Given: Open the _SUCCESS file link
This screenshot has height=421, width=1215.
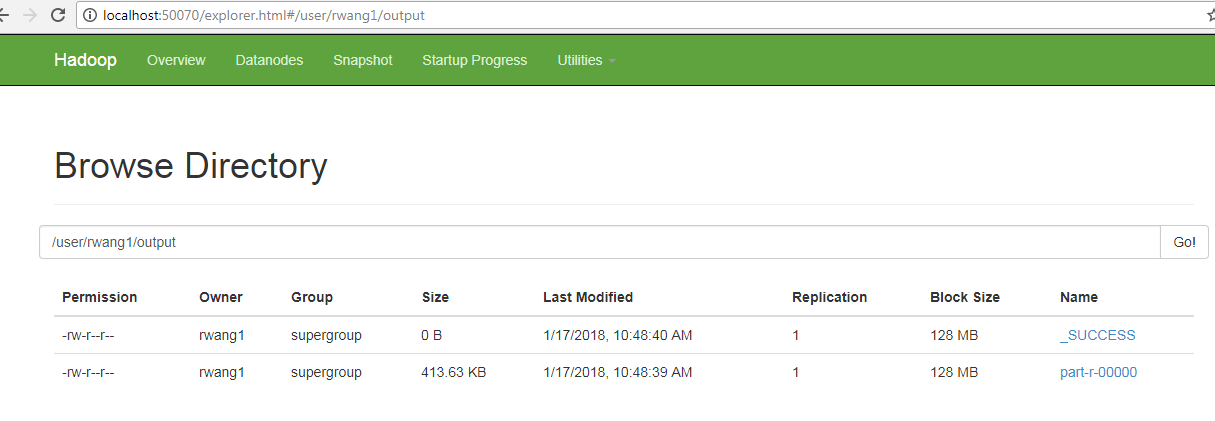Looking at the screenshot, I should pyautogui.click(x=1097, y=335).
